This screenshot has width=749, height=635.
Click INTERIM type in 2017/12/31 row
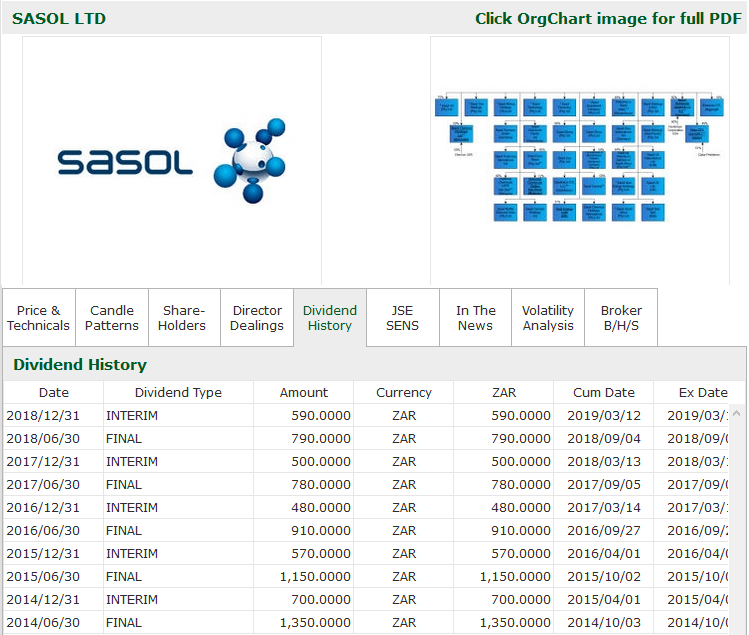point(178,461)
